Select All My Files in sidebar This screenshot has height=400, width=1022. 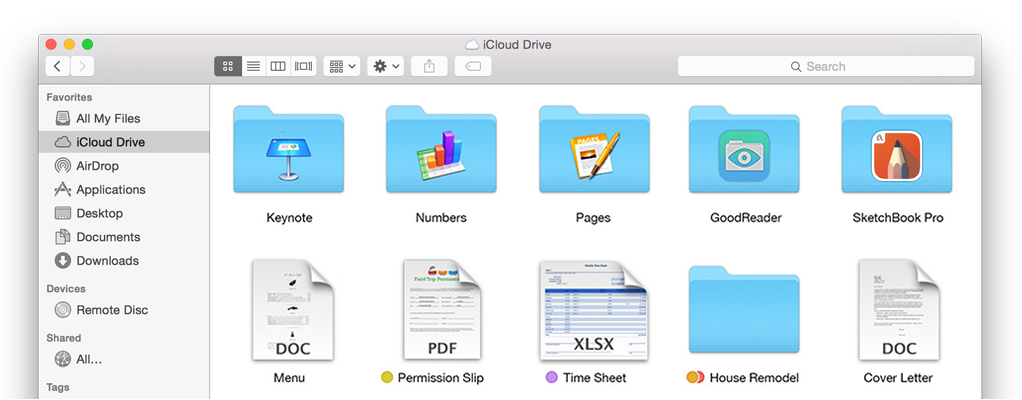[124, 119]
